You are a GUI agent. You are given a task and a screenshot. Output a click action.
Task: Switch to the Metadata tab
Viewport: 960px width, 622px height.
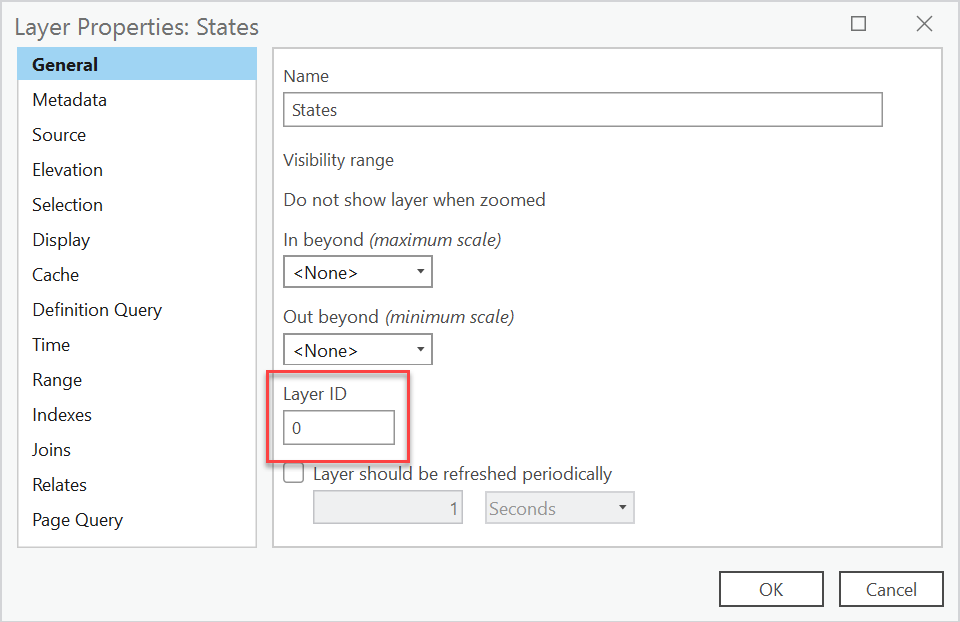(69, 100)
